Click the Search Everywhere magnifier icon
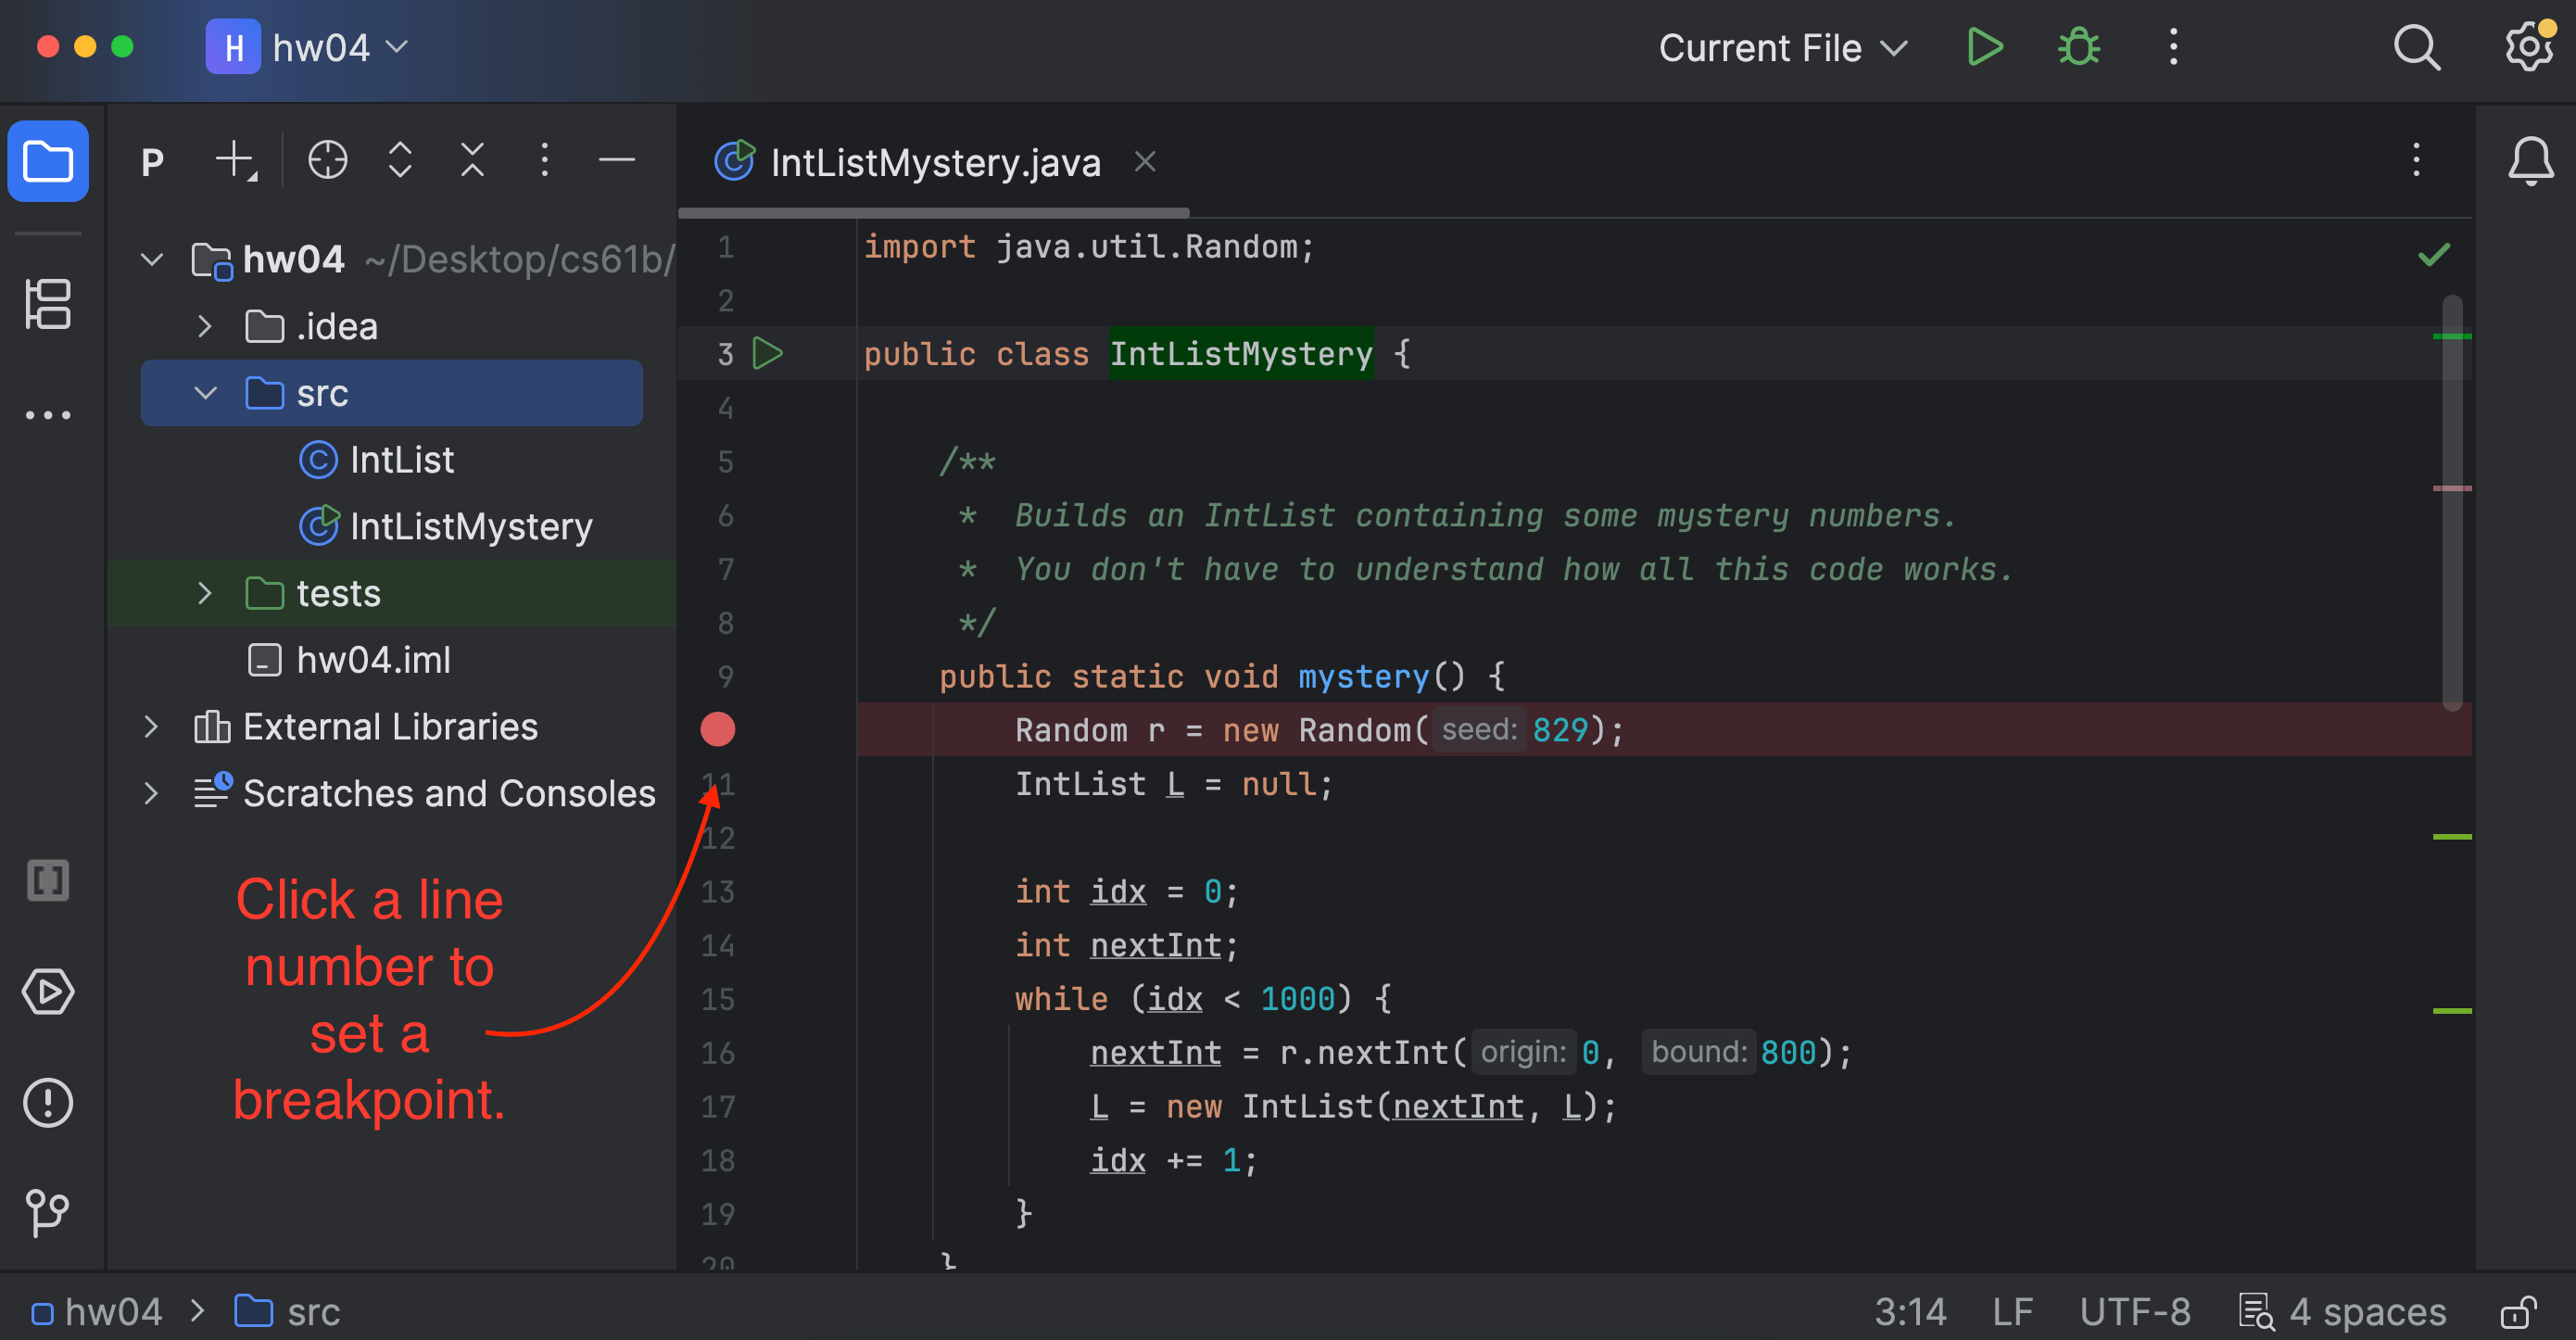2576x1340 pixels. 2416,47
